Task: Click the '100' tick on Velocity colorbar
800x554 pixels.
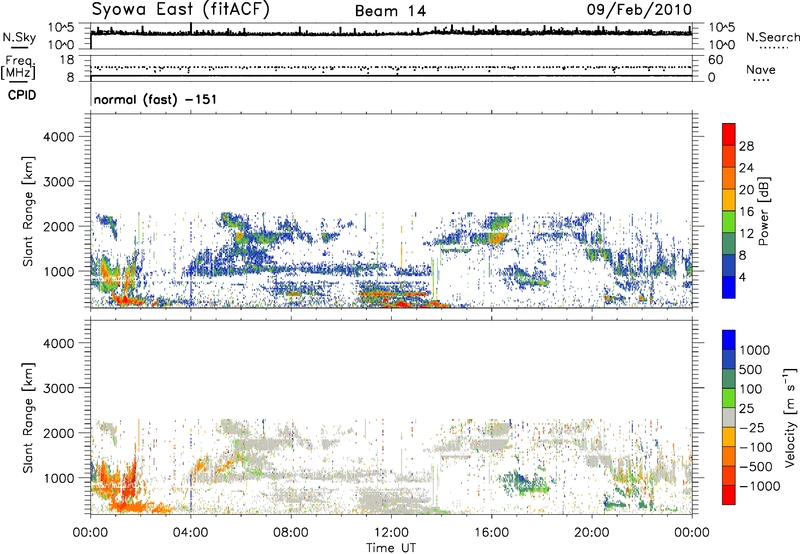Action: 751,389
